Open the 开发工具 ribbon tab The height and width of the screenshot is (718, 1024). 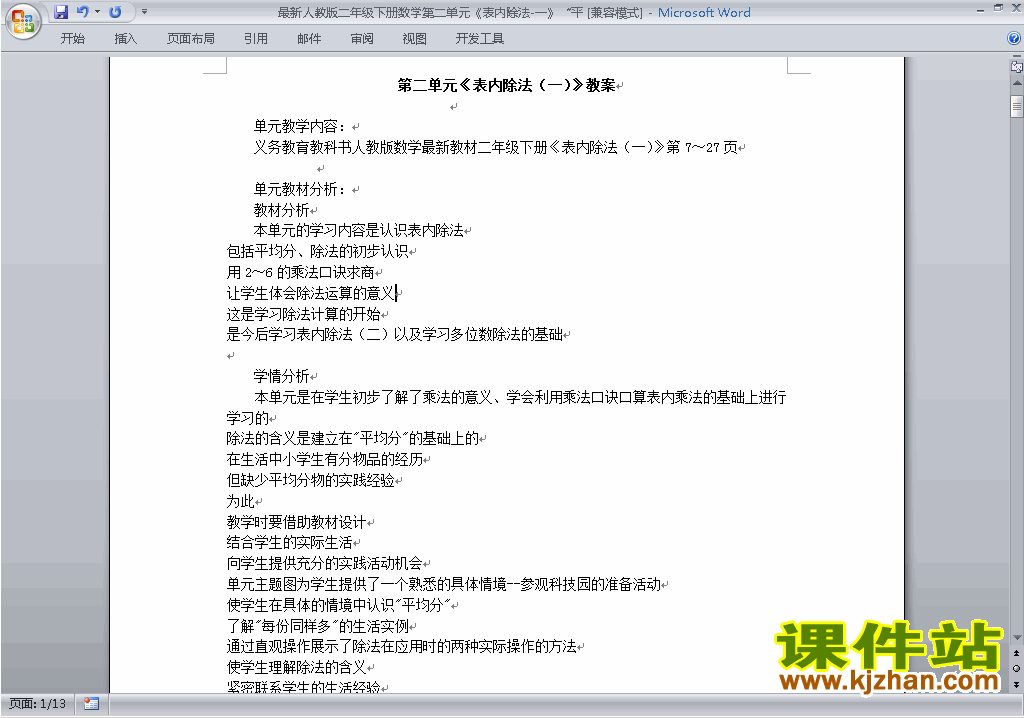(x=480, y=39)
